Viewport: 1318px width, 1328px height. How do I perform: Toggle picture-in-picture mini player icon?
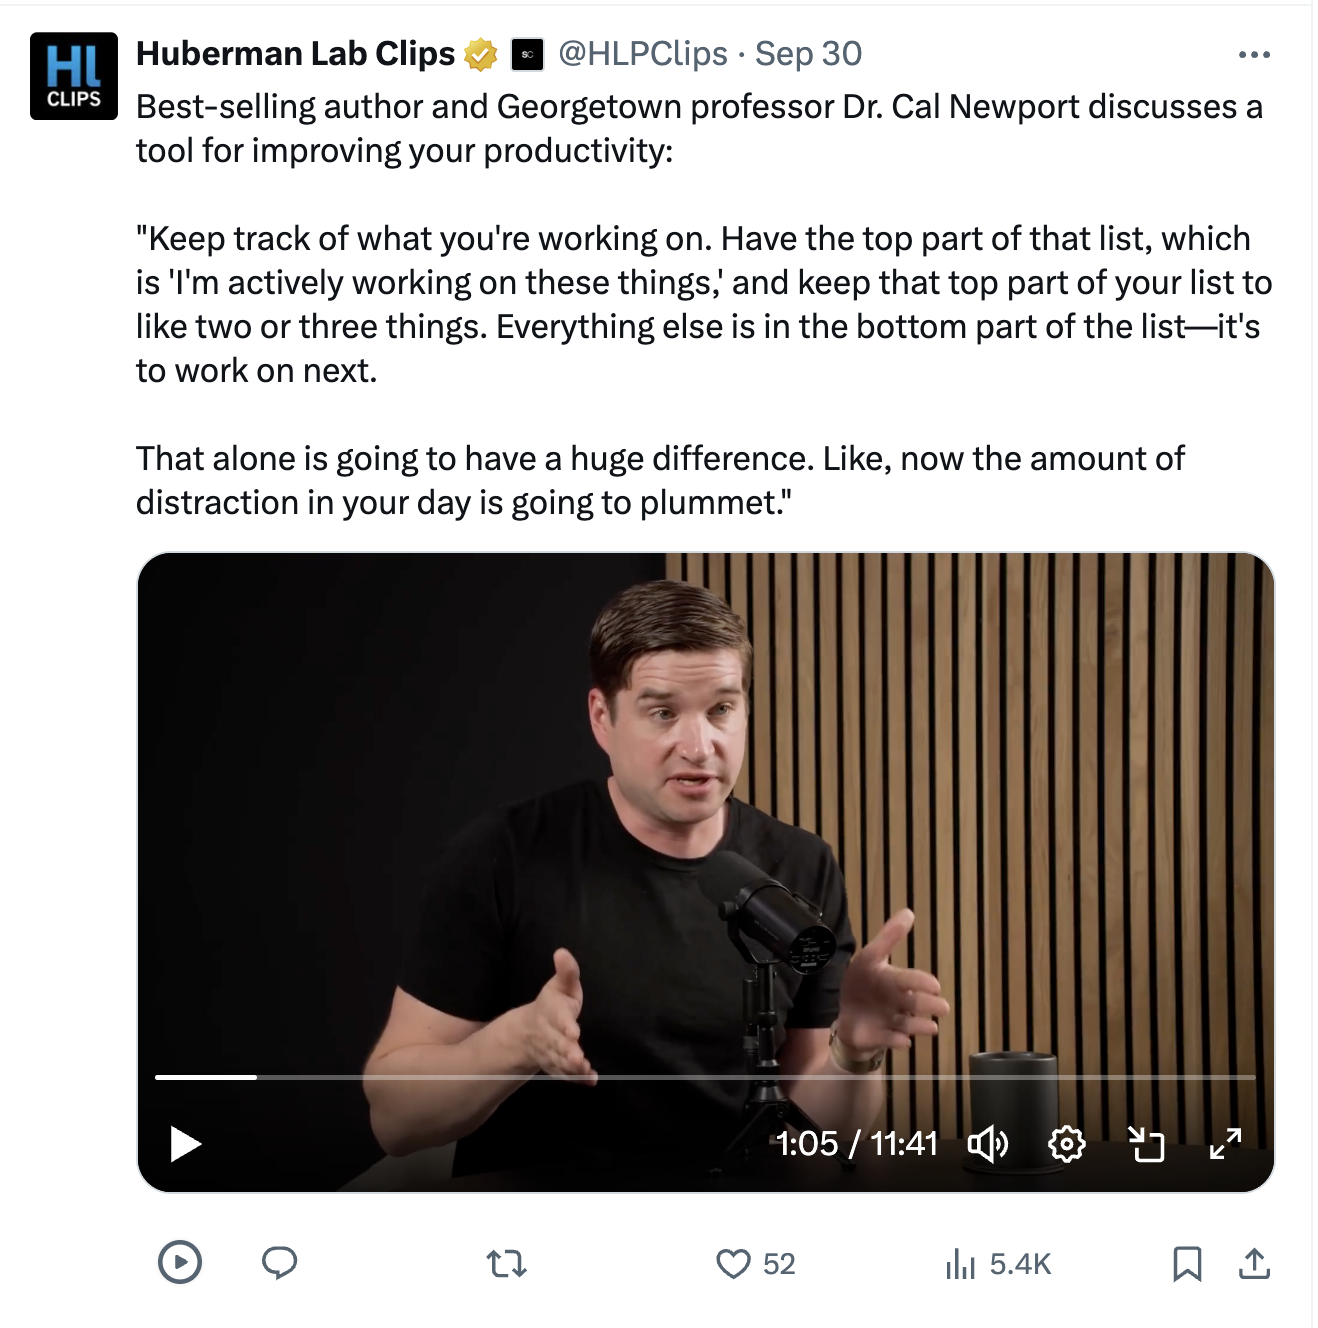tap(1146, 1143)
